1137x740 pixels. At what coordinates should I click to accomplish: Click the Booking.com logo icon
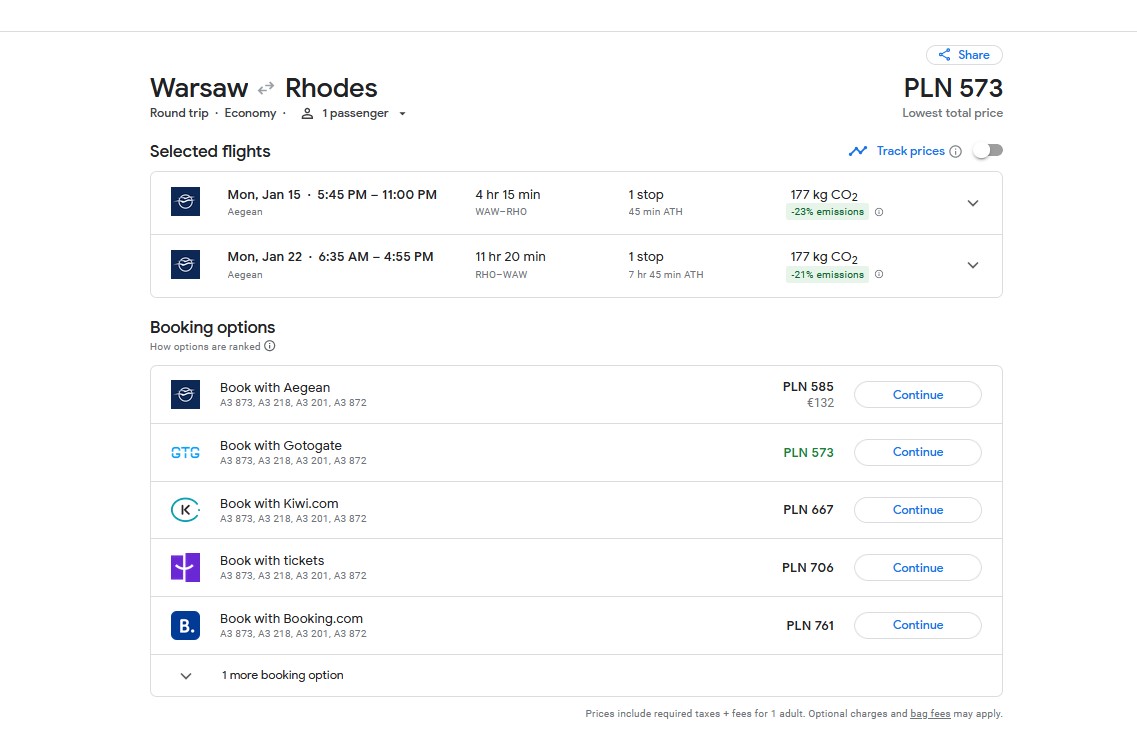coord(186,625)
